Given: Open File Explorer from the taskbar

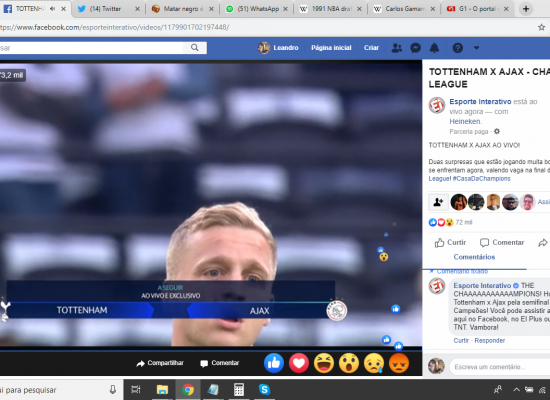Looking at the screenshot, I should click(162, 389).
